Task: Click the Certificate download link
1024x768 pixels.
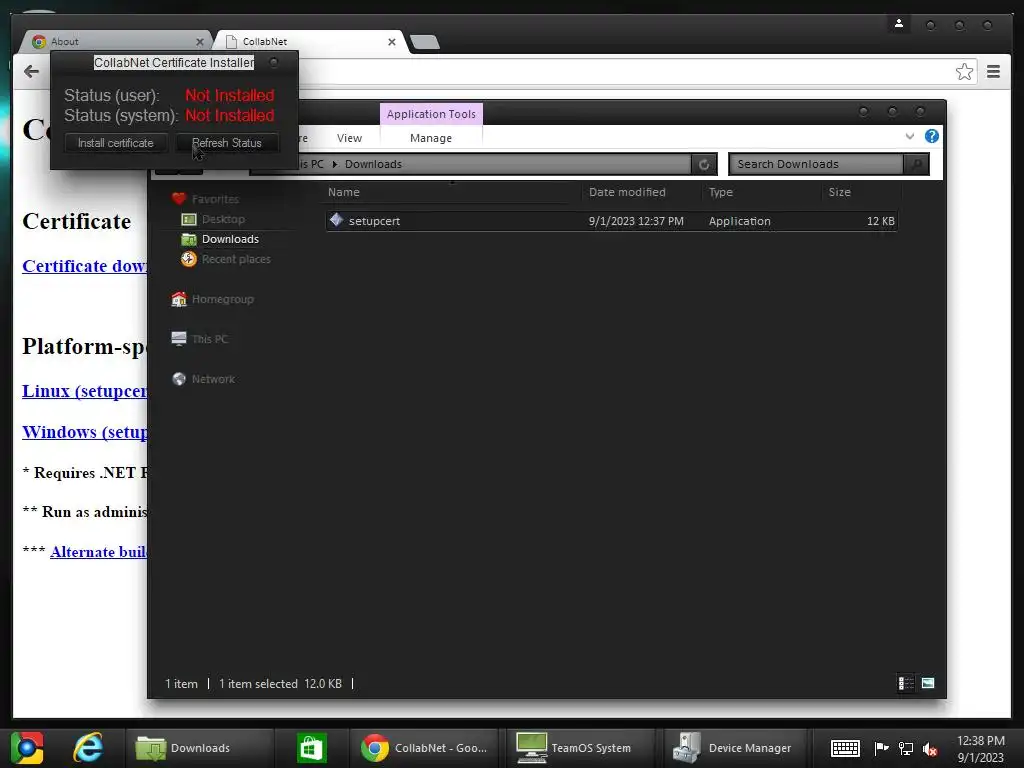Action: pyautogui.click(x=85, y=266)
